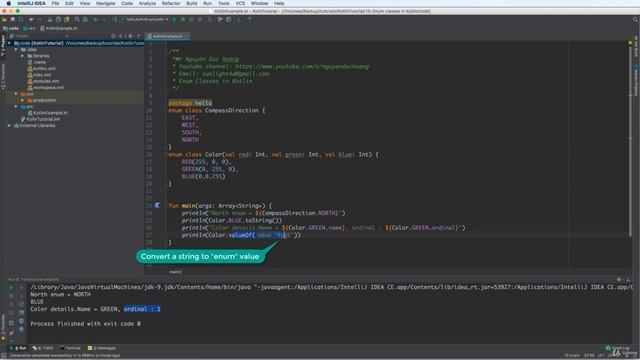
Task: Collapse the code root project node
Action: 9,43
